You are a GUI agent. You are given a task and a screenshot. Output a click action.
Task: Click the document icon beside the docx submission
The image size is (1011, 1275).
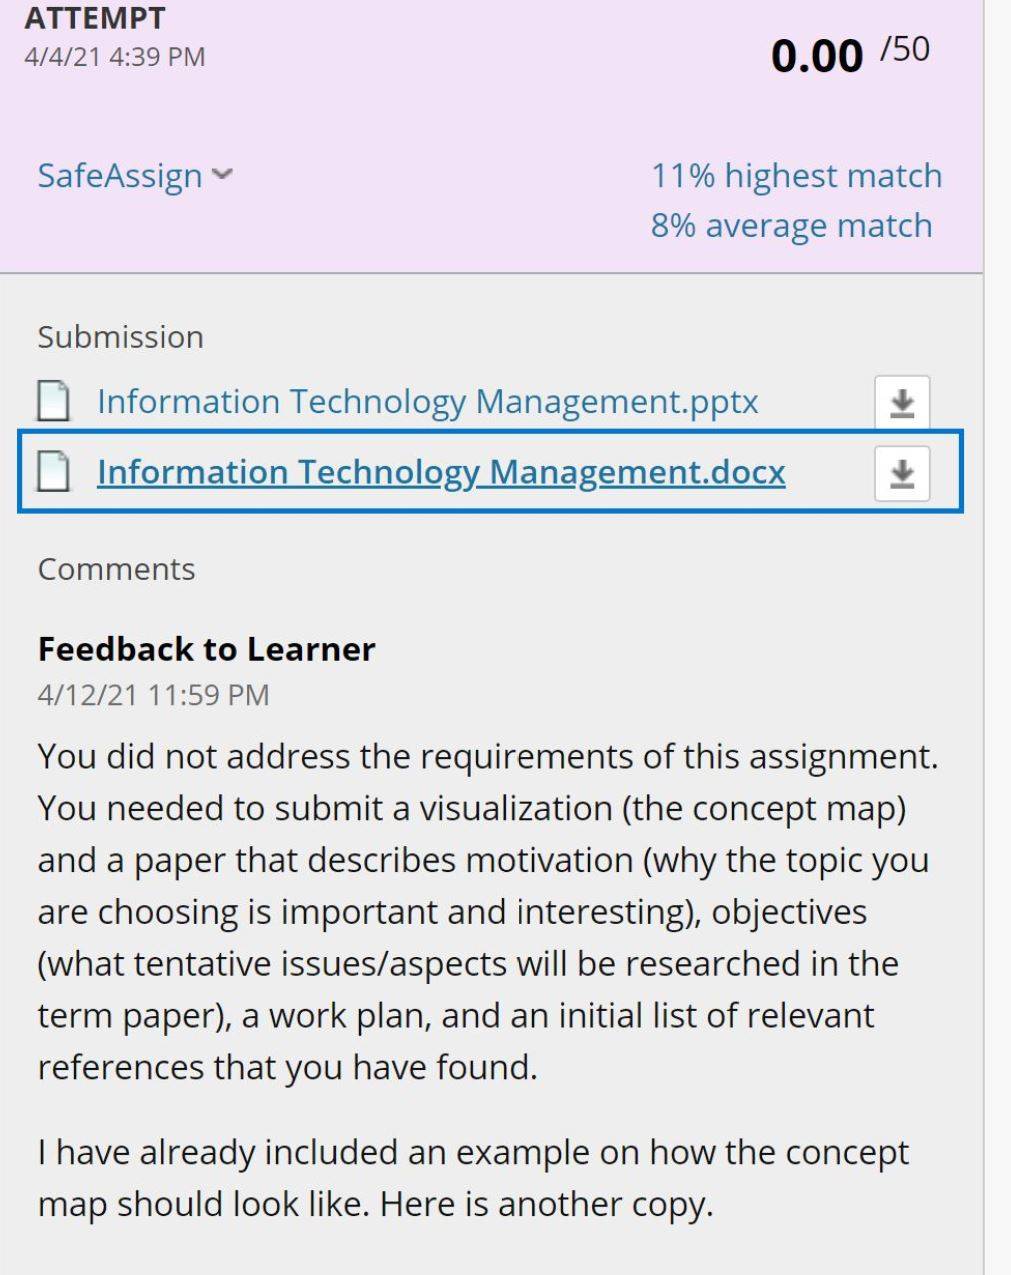(53, 471)
